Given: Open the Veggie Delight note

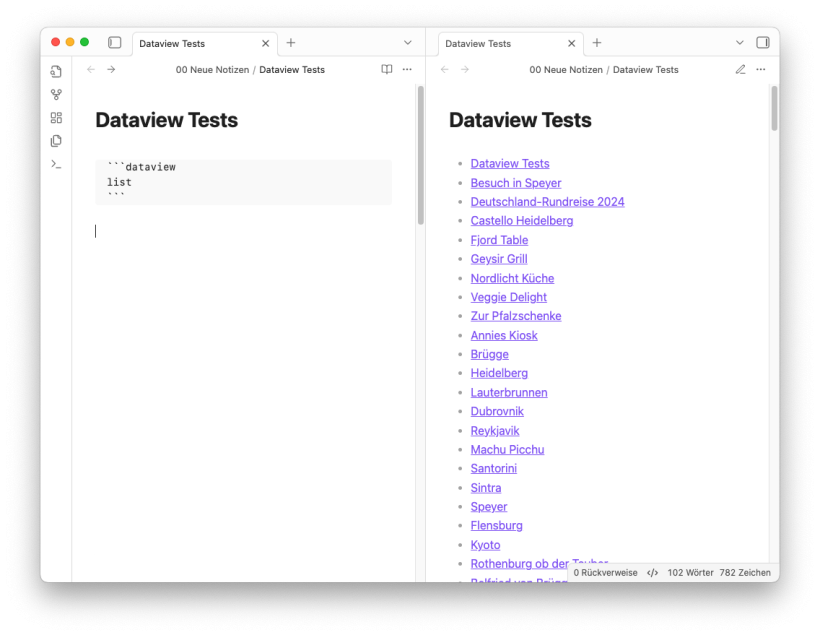Looking at the screenshot, I should (x=509, y=297).
